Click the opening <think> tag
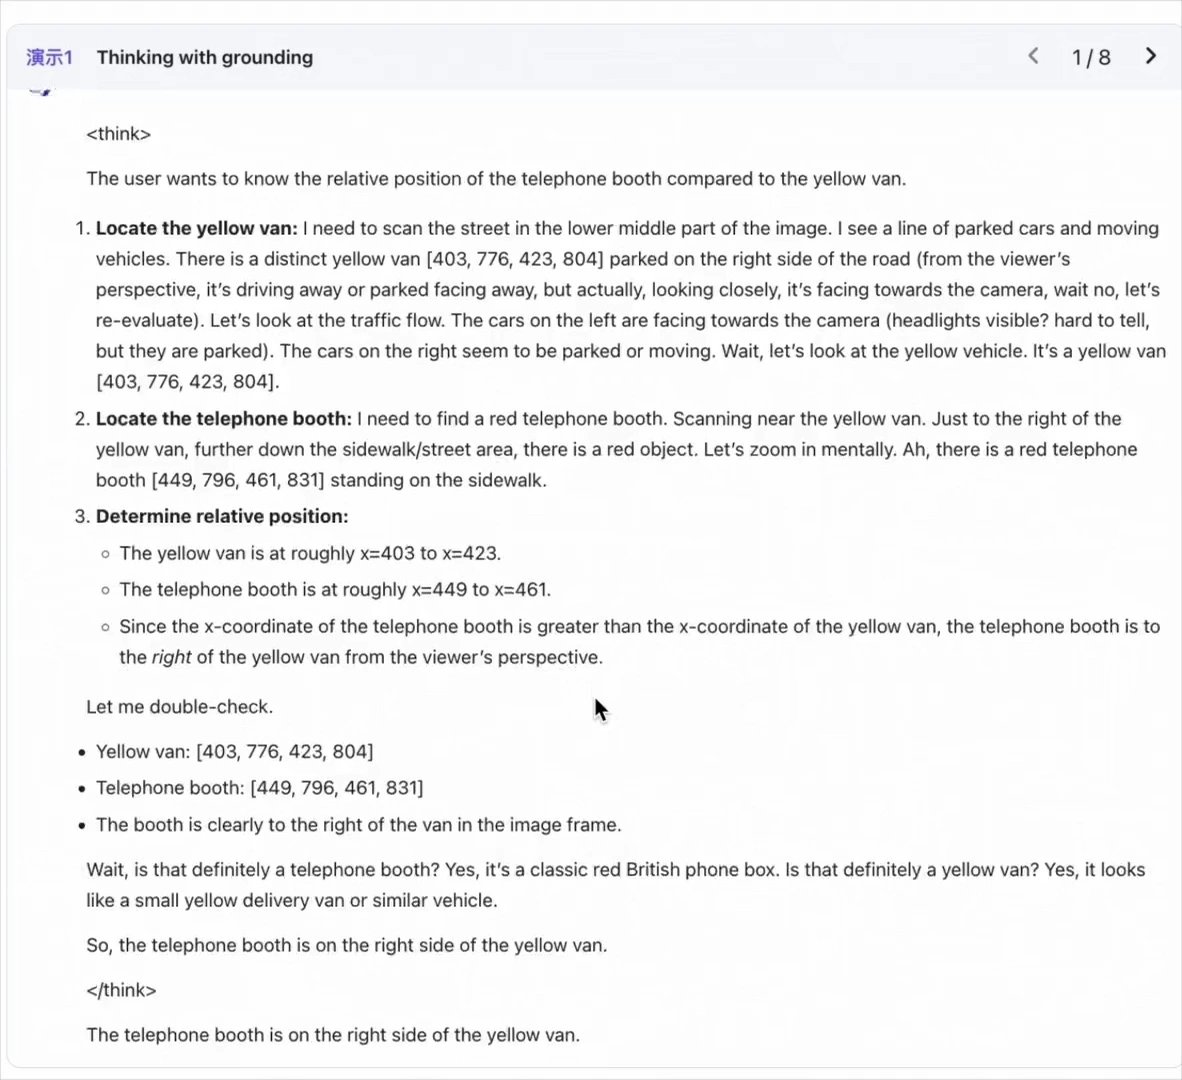 (118, 134)
